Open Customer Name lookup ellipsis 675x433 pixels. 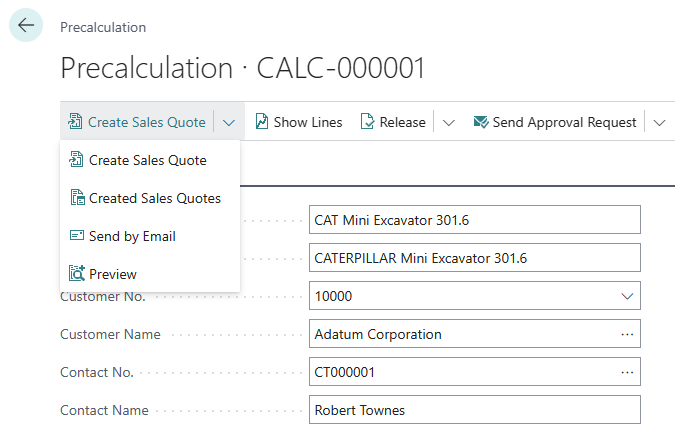tap(627, 334)
